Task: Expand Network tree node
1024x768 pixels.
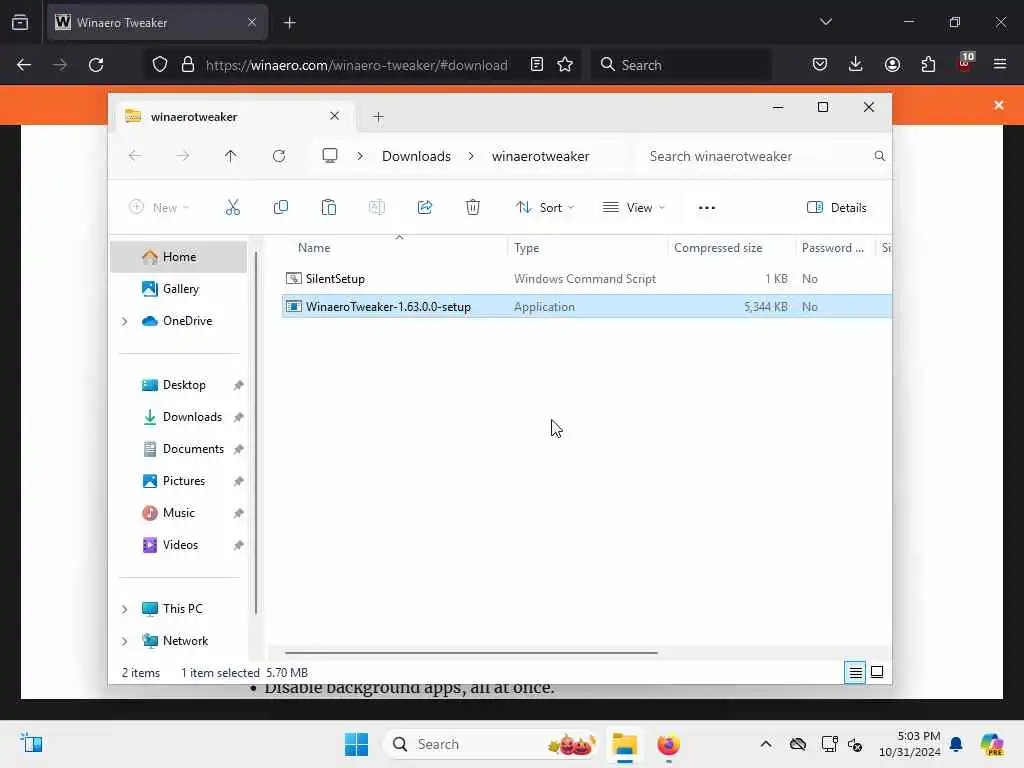Action: click(x=125, y=641)
